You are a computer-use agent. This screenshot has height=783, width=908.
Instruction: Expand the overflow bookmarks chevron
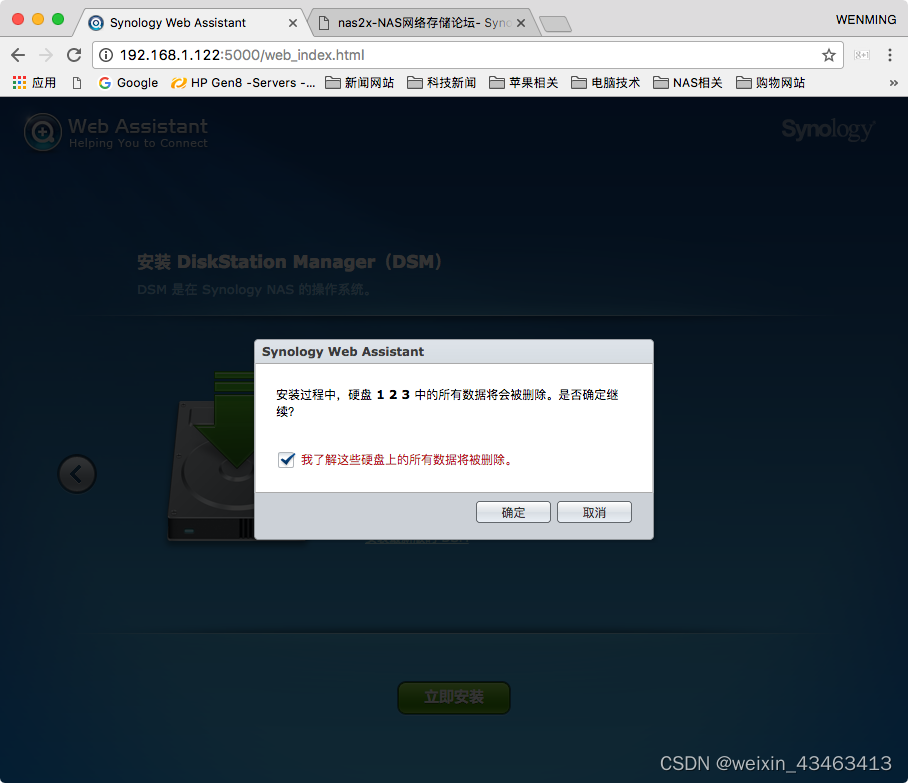pos(895,82)
